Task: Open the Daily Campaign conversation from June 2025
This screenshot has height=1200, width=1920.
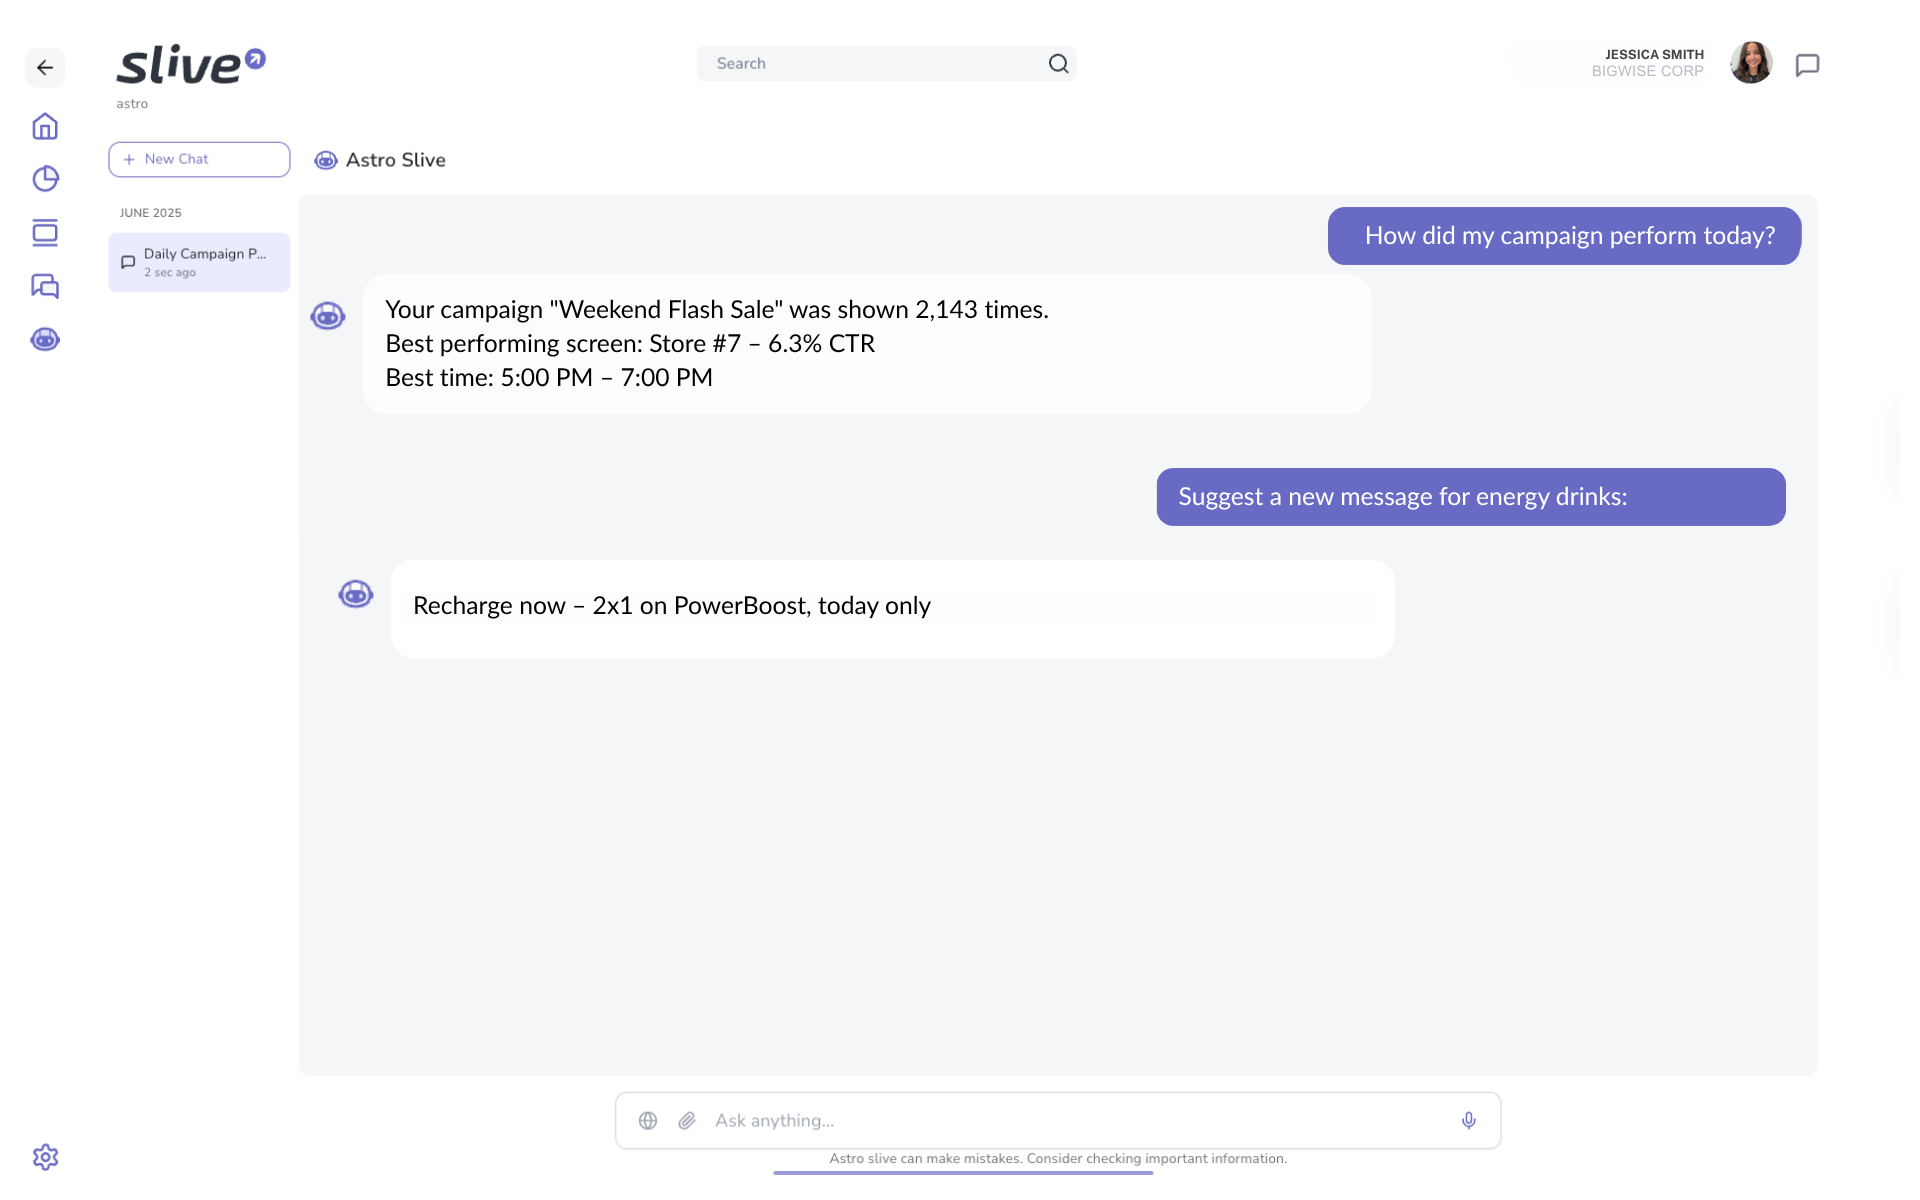Action: coord(198,262)
